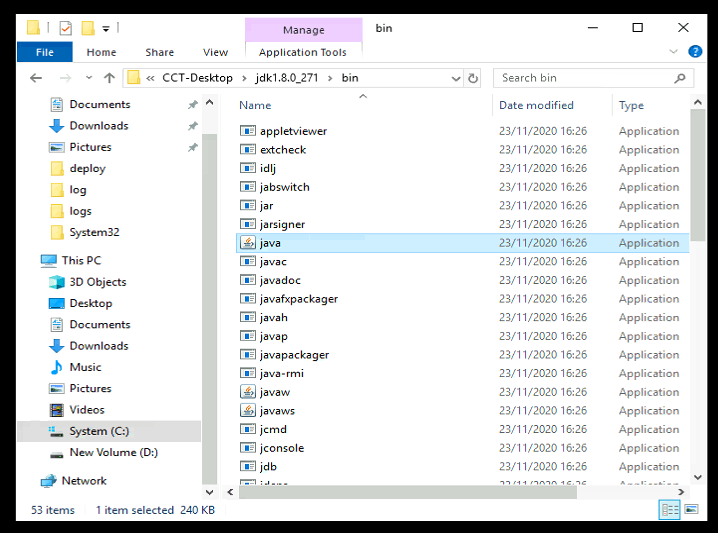The height and width of the screenshot is (533, 718).
Task: Select the java-rmi file name
Action: [x=282, y=374]
